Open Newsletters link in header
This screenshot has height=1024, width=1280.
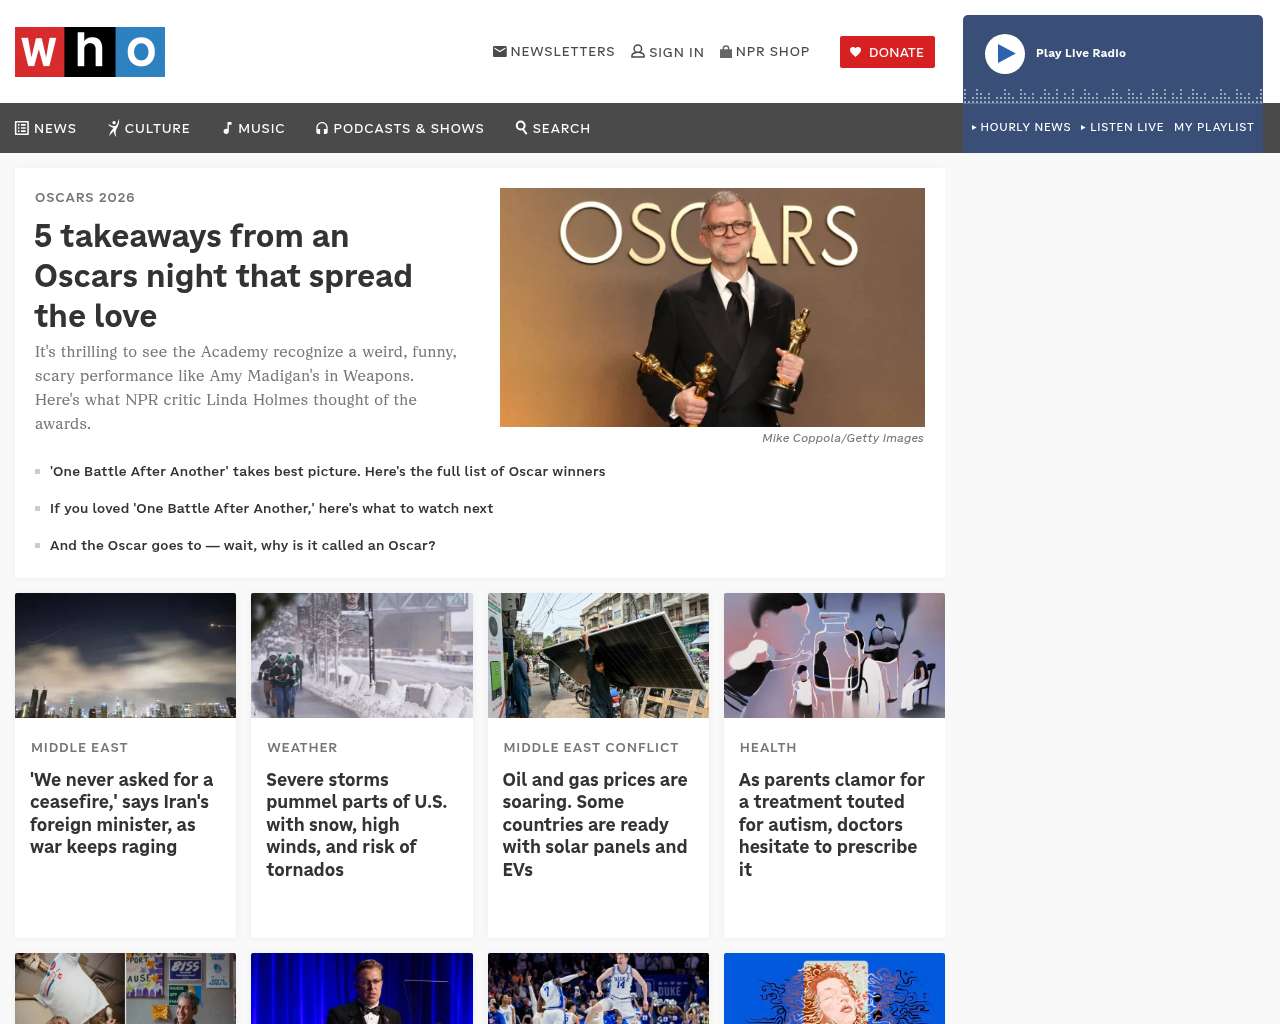[x=554, y=51]
